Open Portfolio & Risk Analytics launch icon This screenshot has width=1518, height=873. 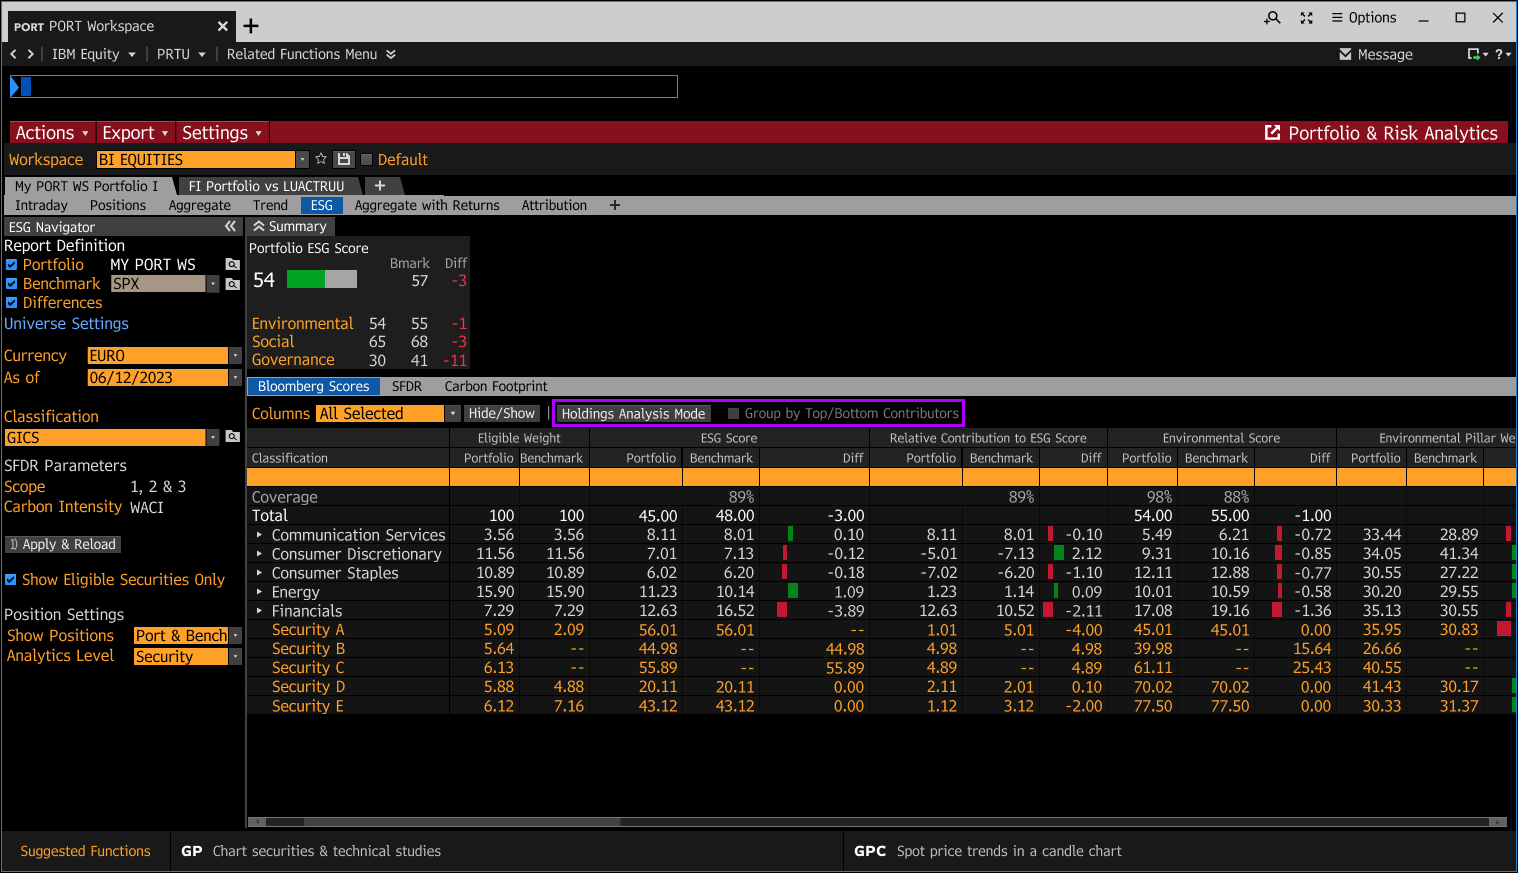tap(1272, 132)
